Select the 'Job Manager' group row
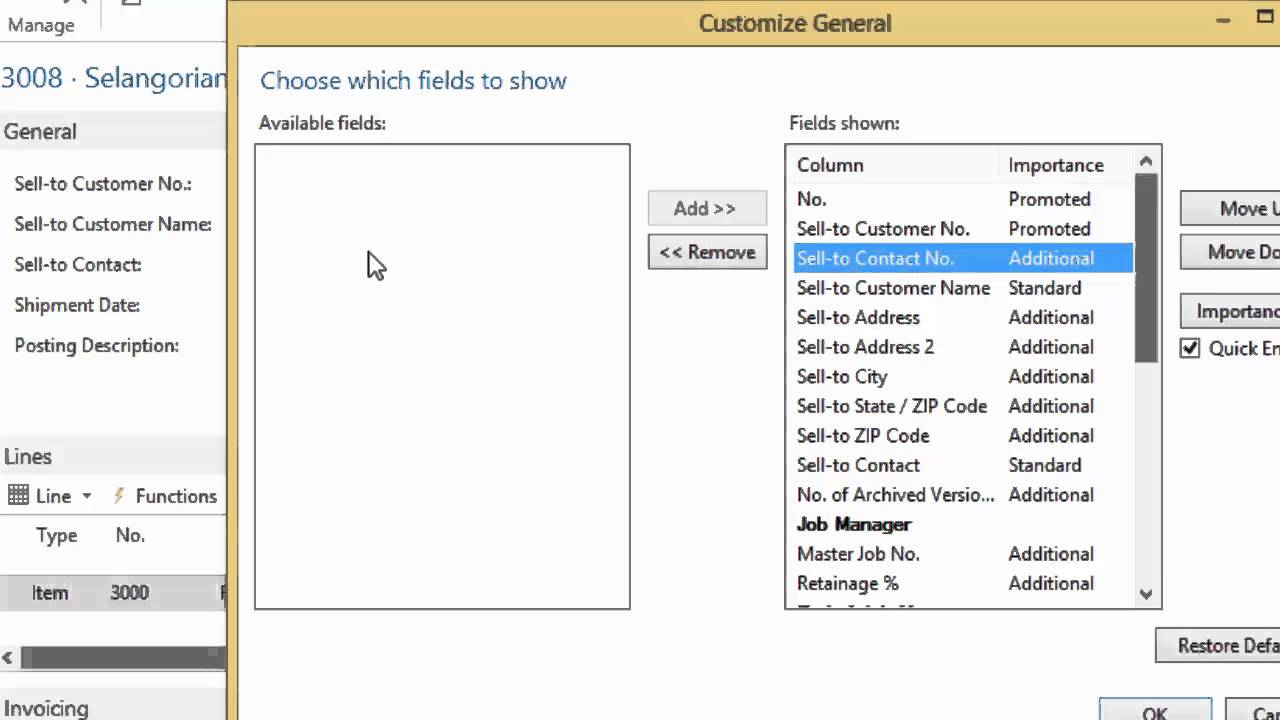Viewport: 1280px width, 720px height. tap(963, 524)
